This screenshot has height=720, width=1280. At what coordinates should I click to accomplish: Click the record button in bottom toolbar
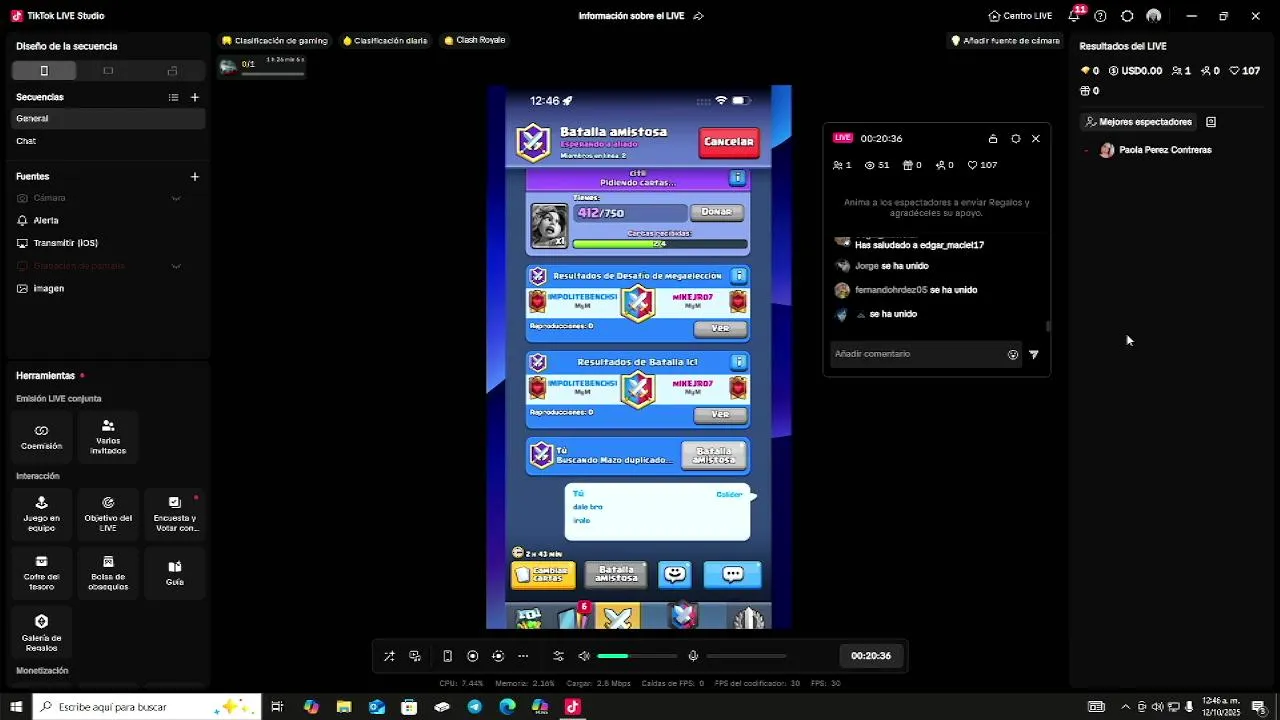pyautogui.click(x=473, y=656)
